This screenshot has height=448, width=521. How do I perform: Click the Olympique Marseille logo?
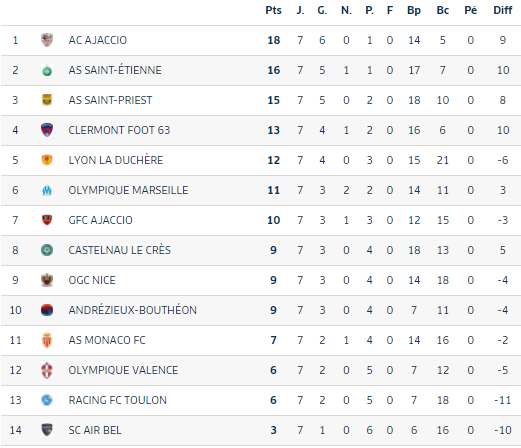[x=47, y=190]
